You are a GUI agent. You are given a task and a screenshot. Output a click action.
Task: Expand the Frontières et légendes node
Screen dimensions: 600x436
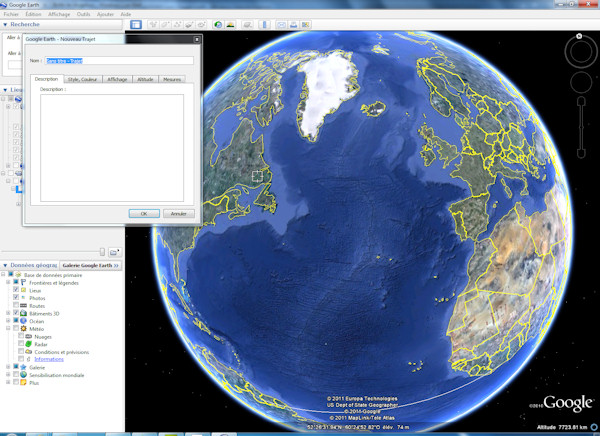tap(8, 282)
